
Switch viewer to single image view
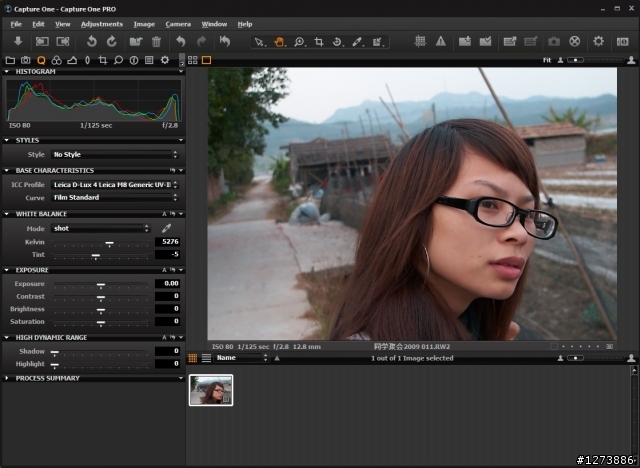coord(207,60)
